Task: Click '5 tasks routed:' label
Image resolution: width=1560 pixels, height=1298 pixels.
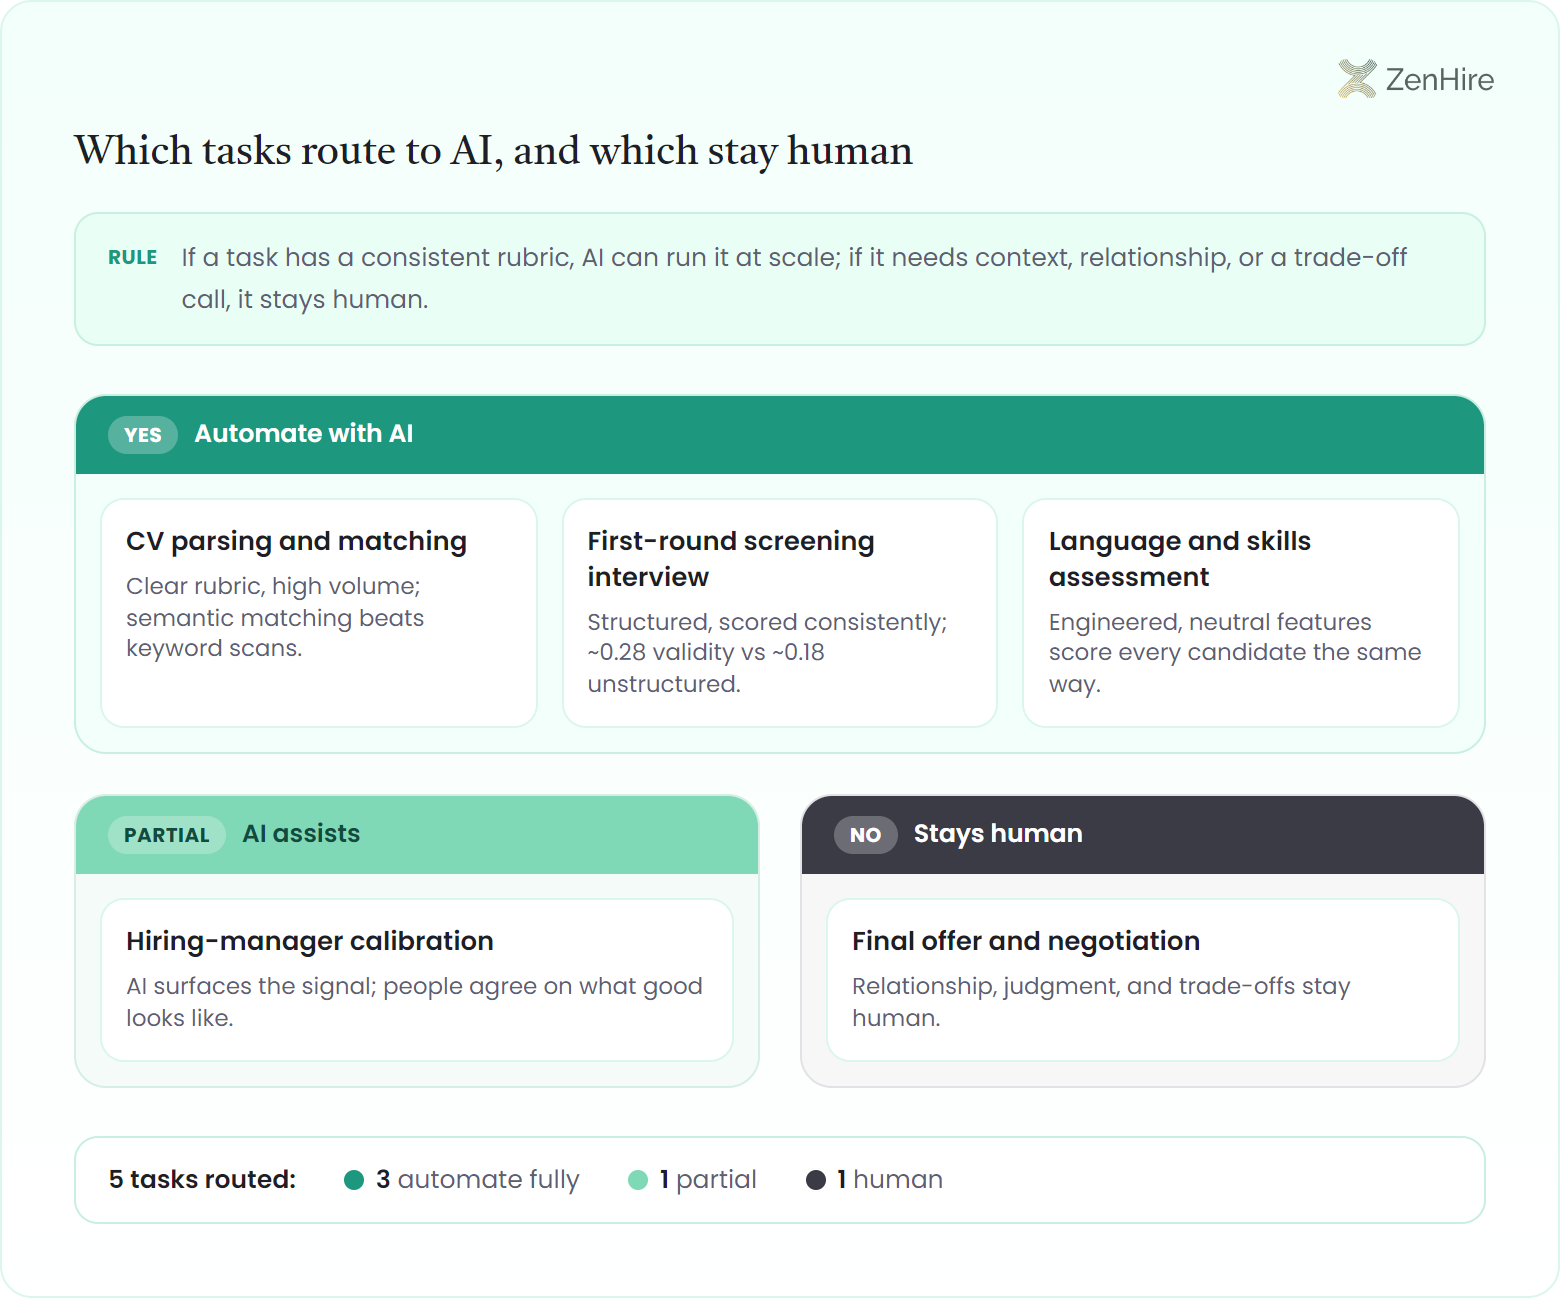Action: (x=202, y=1179)
